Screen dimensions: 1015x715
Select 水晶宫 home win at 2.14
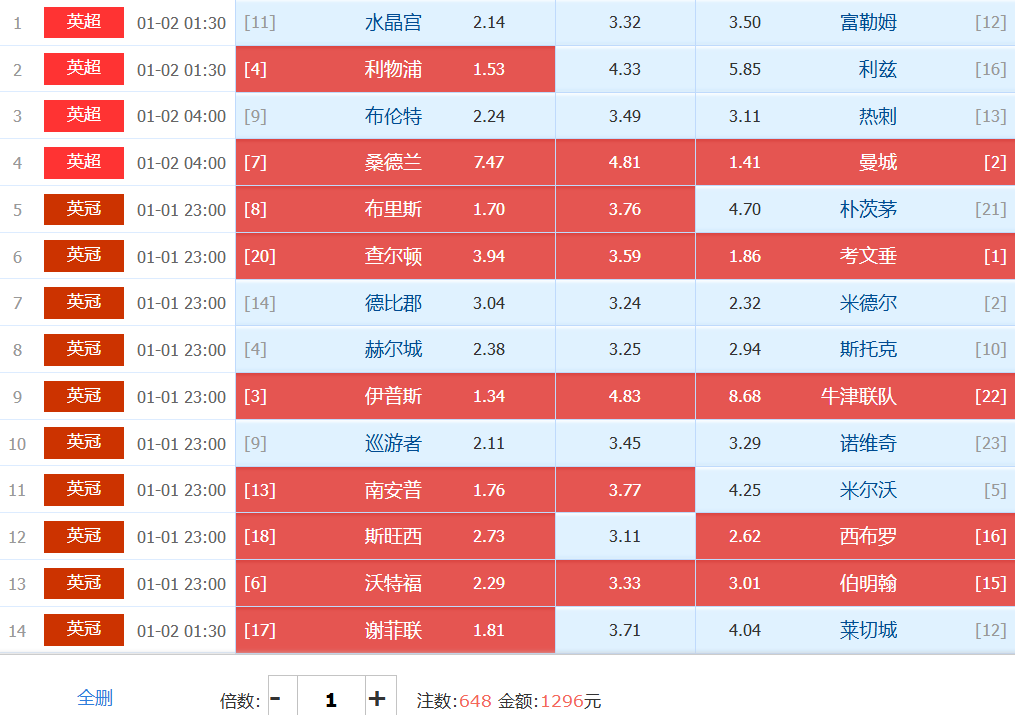tap(395, 22)
